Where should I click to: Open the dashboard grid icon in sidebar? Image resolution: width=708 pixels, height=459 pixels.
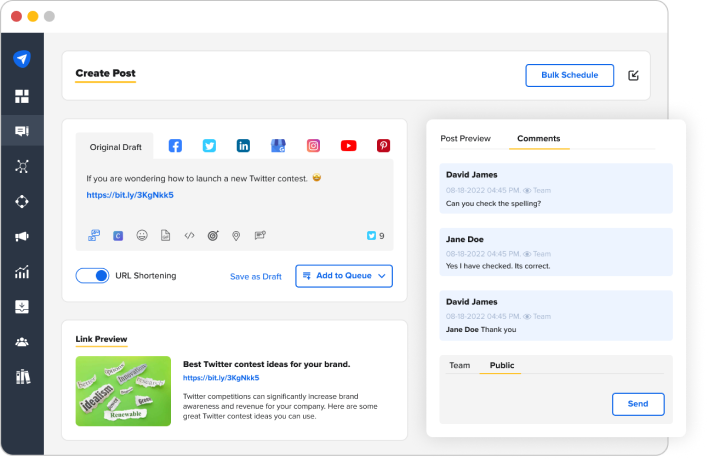click(22, 96)
